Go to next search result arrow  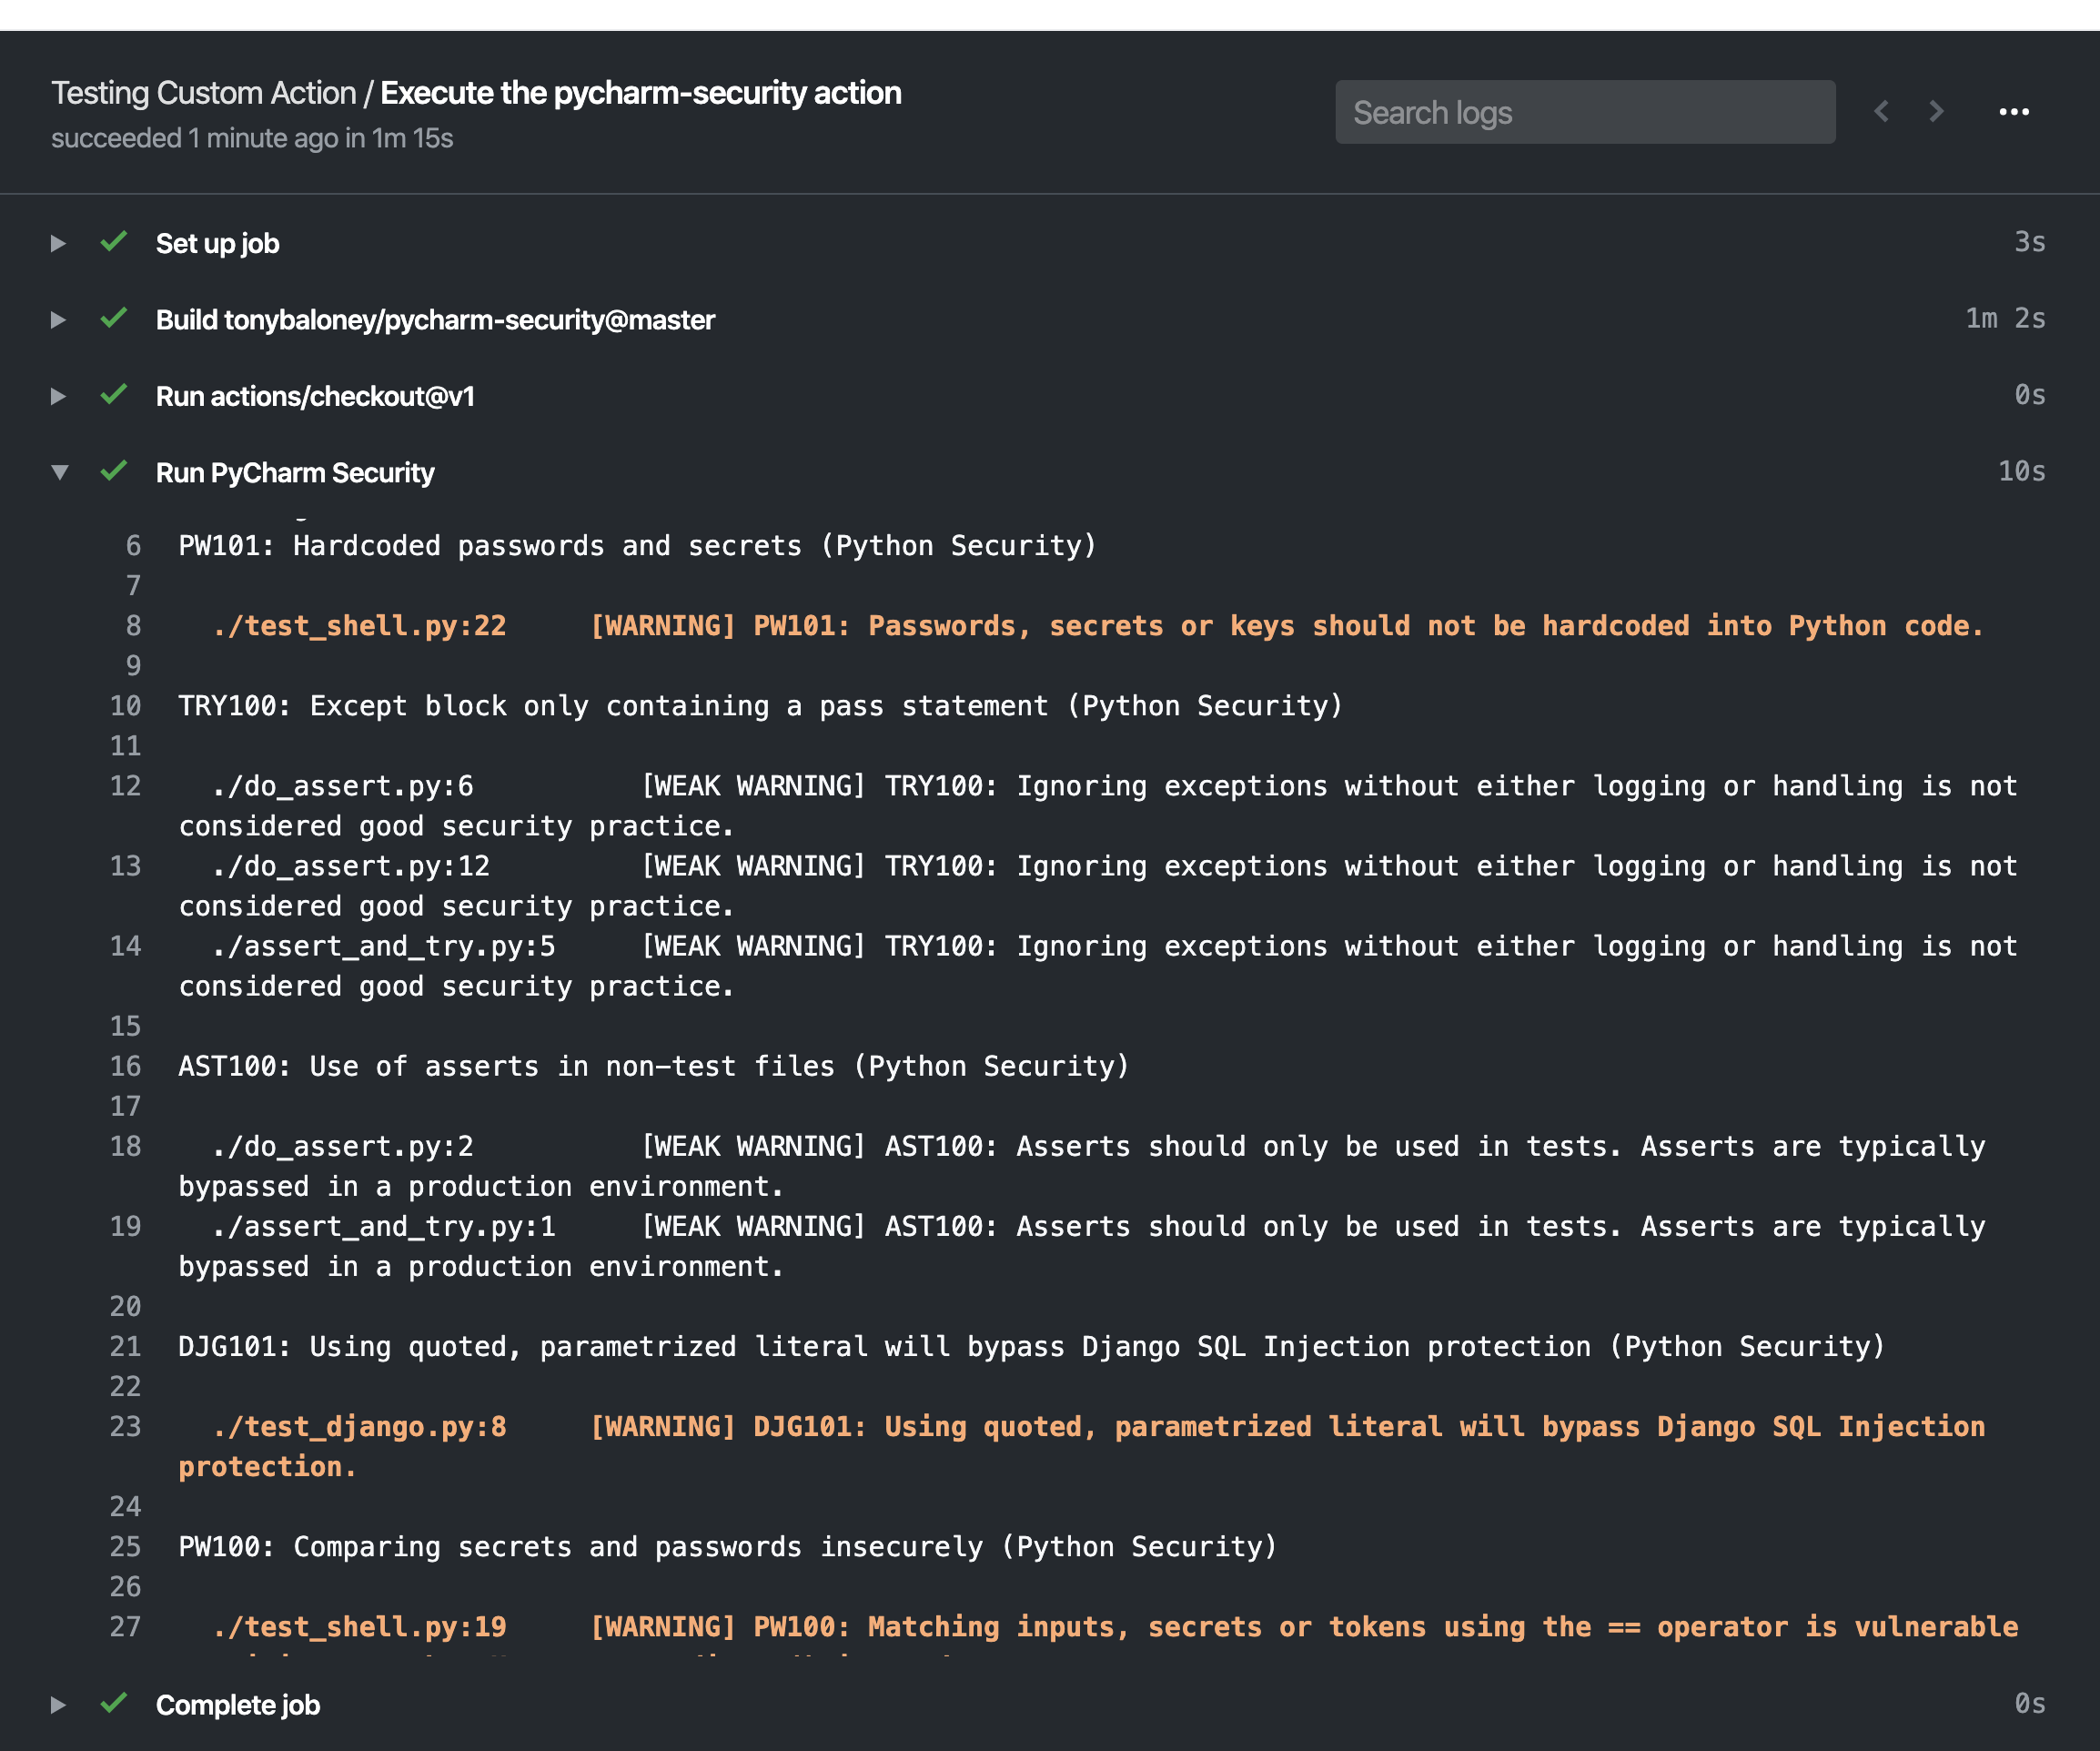coord(1936,111)
